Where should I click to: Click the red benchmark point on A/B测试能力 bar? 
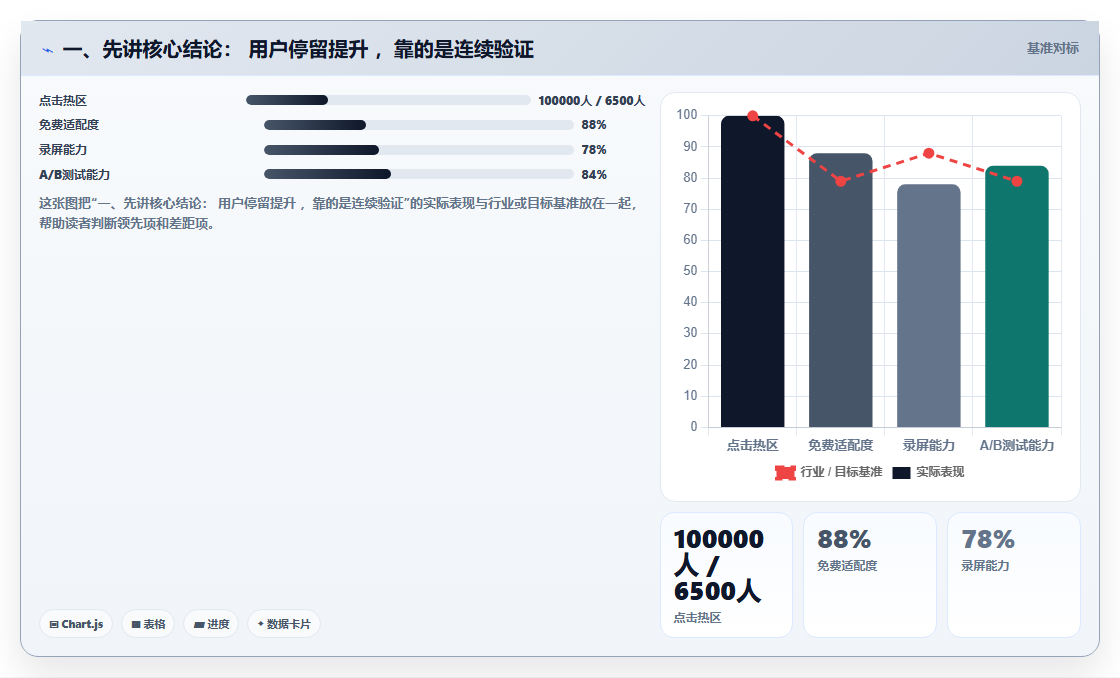tap(1017, 181)
